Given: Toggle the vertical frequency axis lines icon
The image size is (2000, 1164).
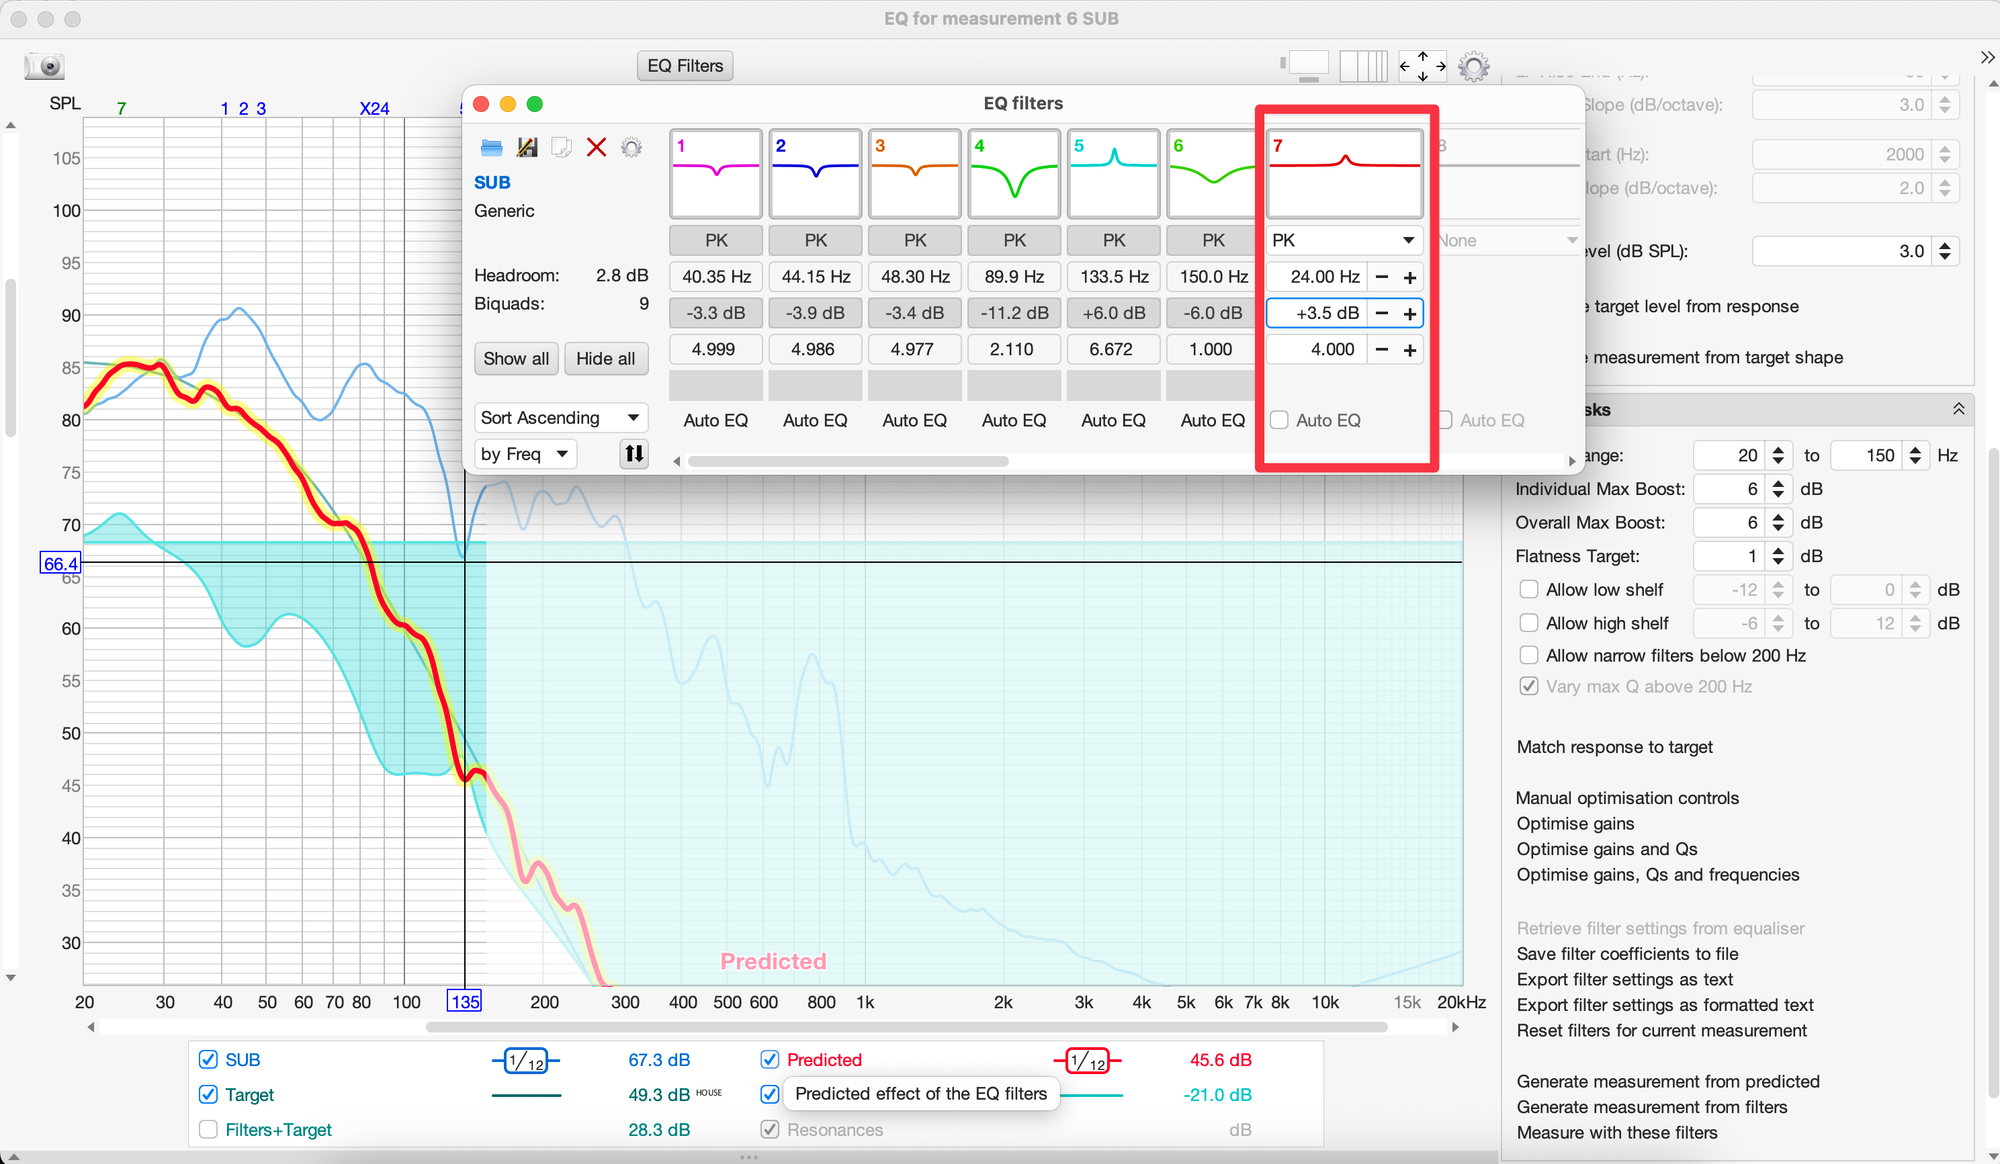Looking at the screenshot, I should click(1363, 66).
